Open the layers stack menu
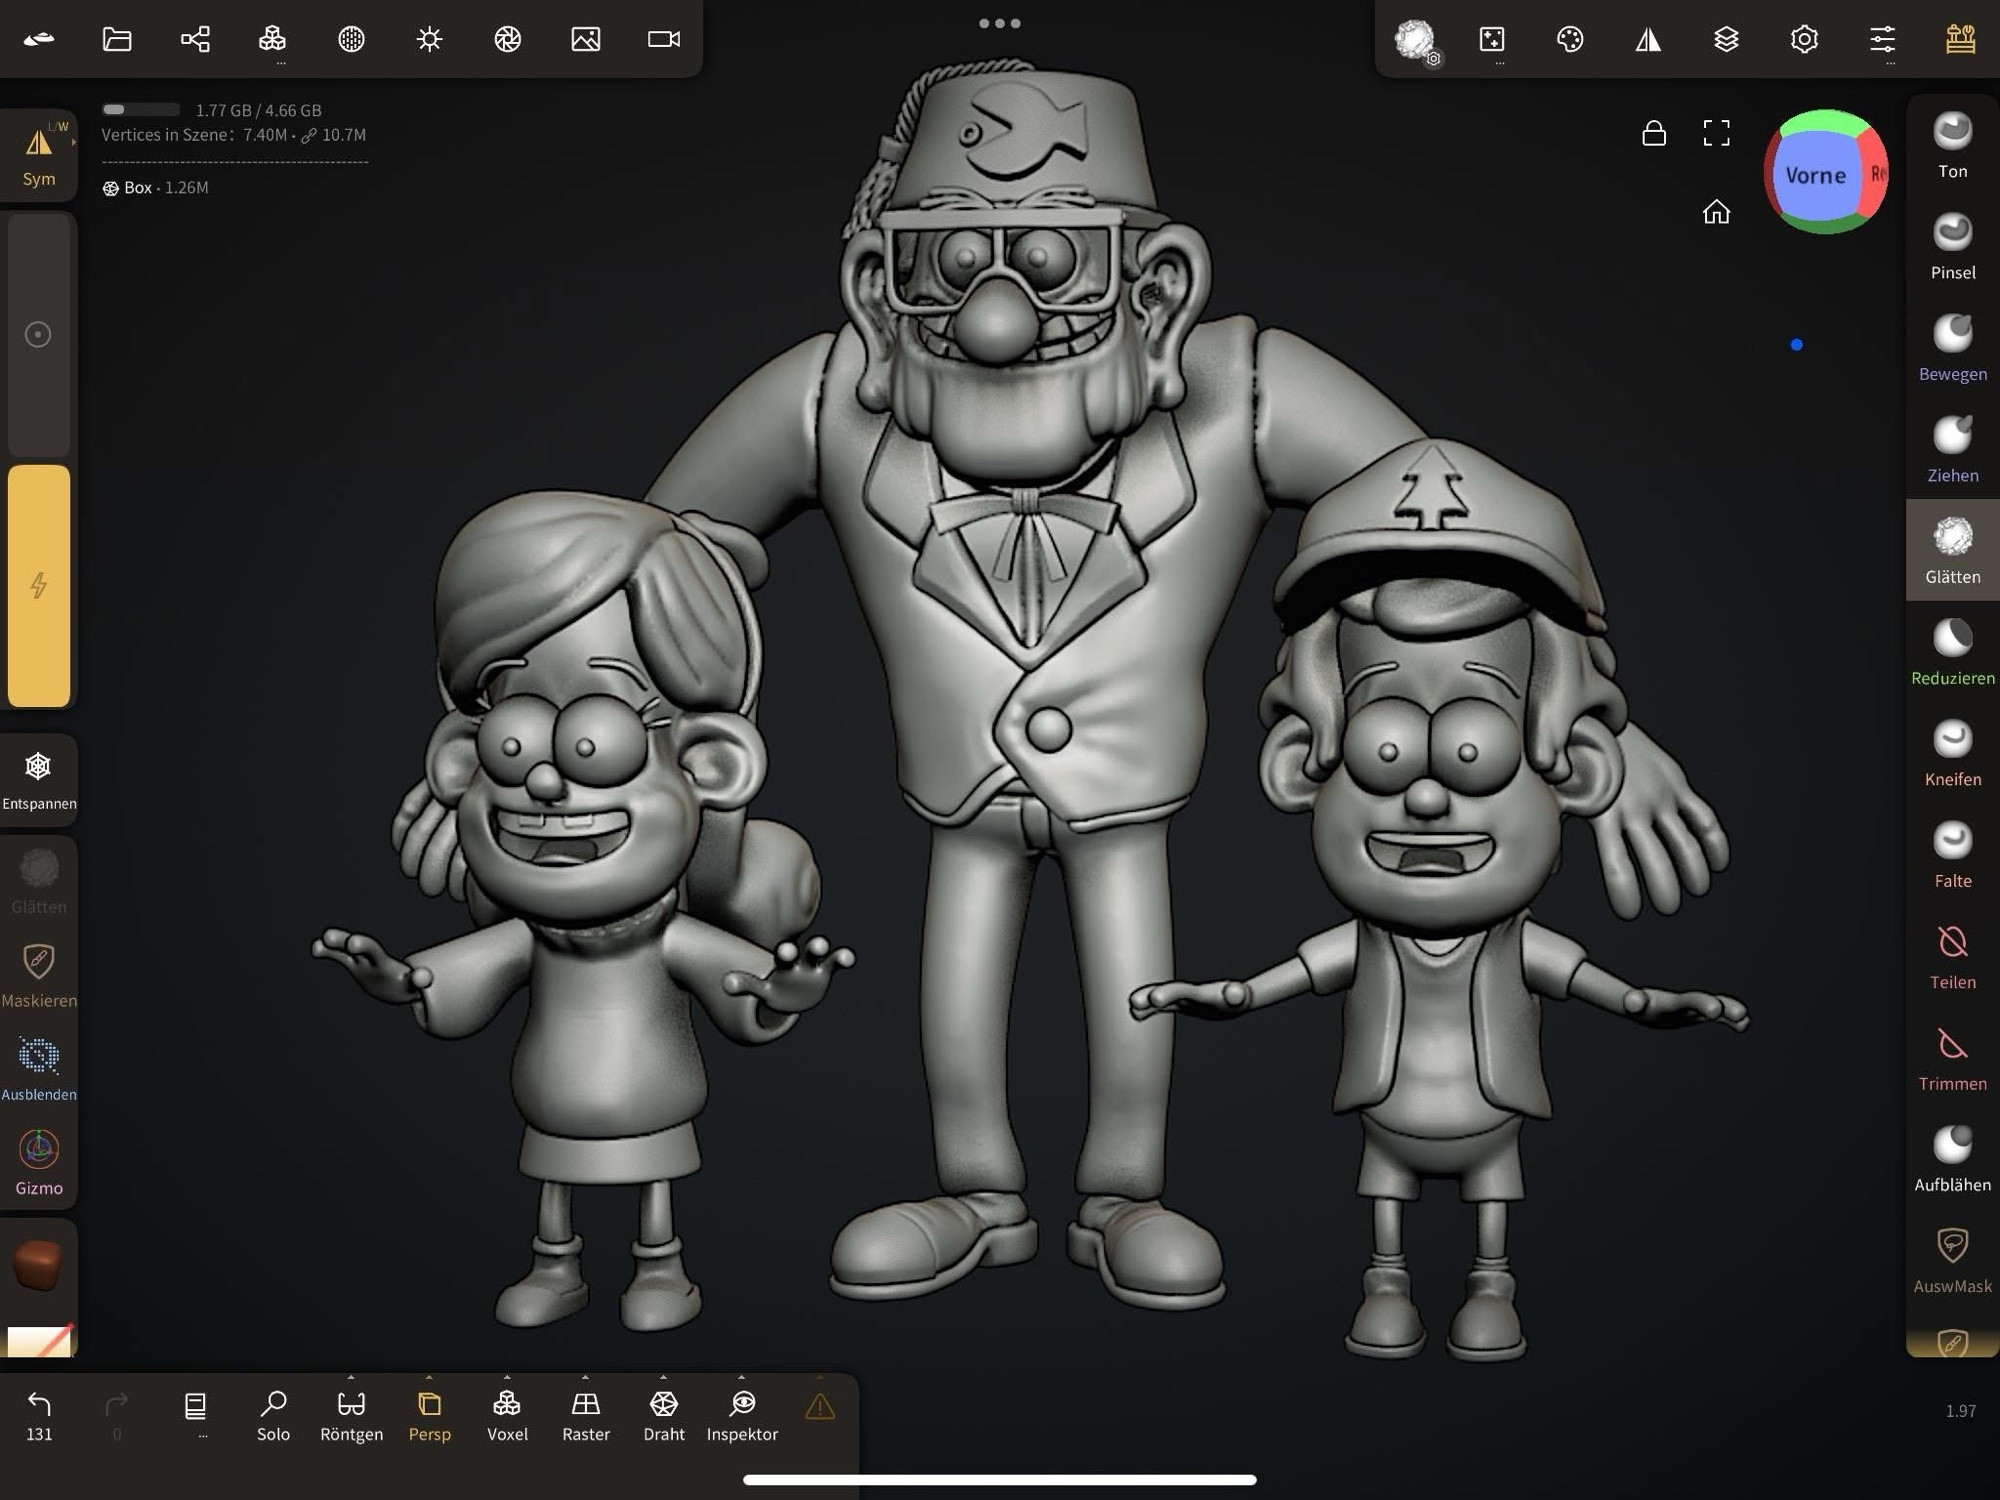 pos(1726,39)
